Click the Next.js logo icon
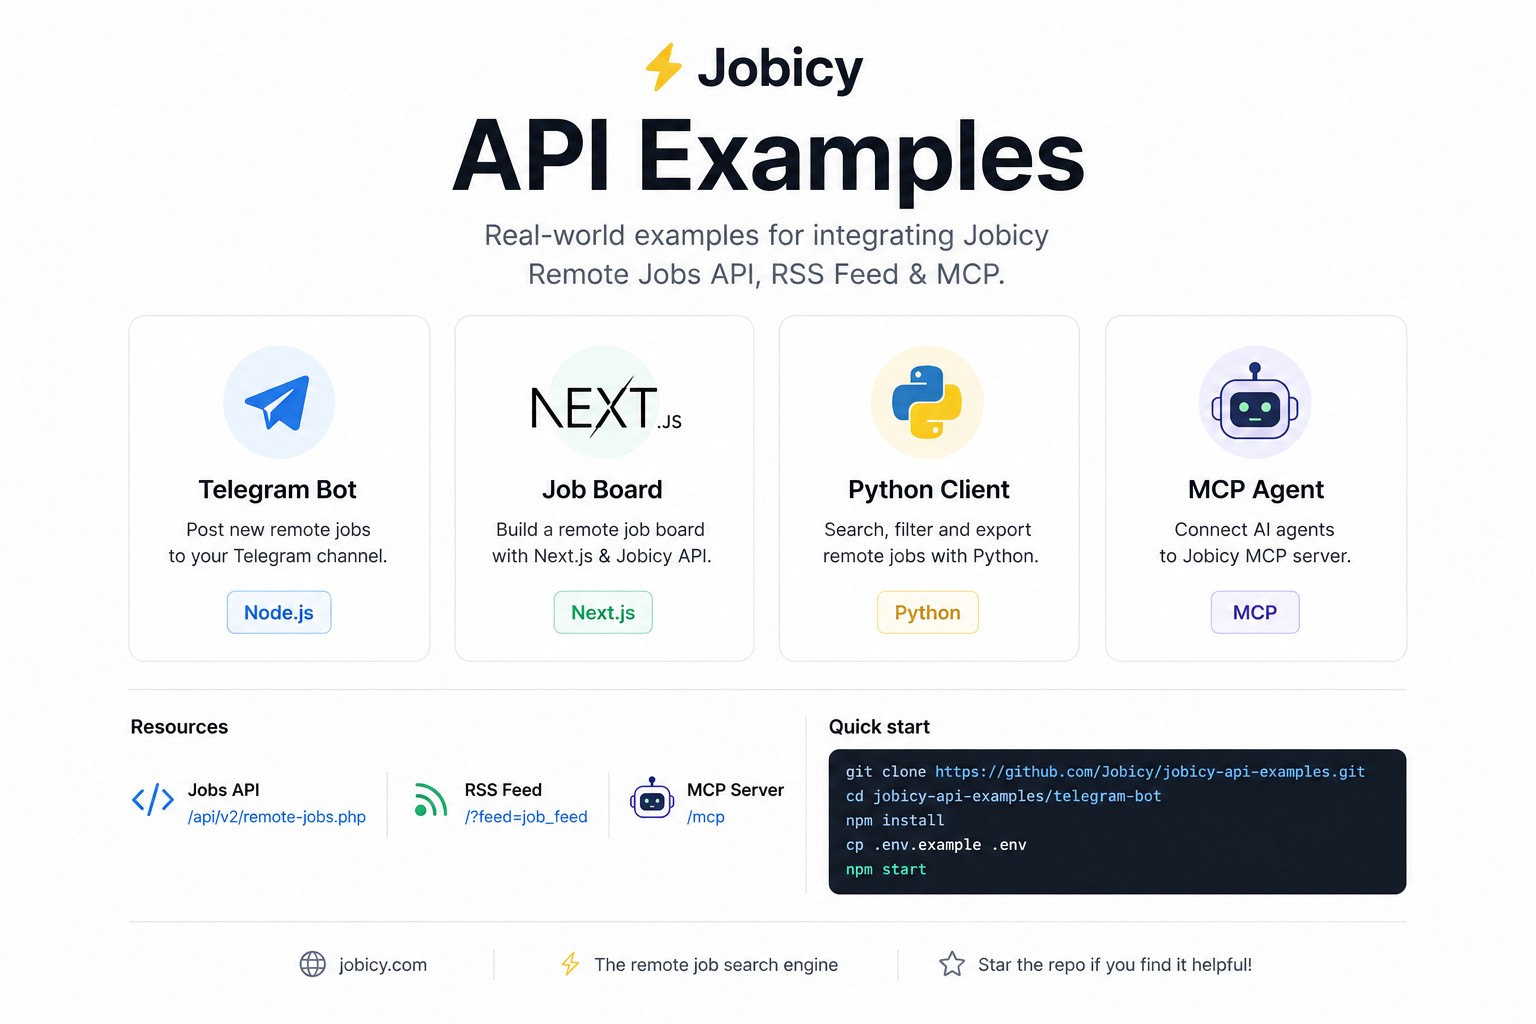This screenshot has width=1536, height=1024. pyautogui.click(x=605, y=406)
